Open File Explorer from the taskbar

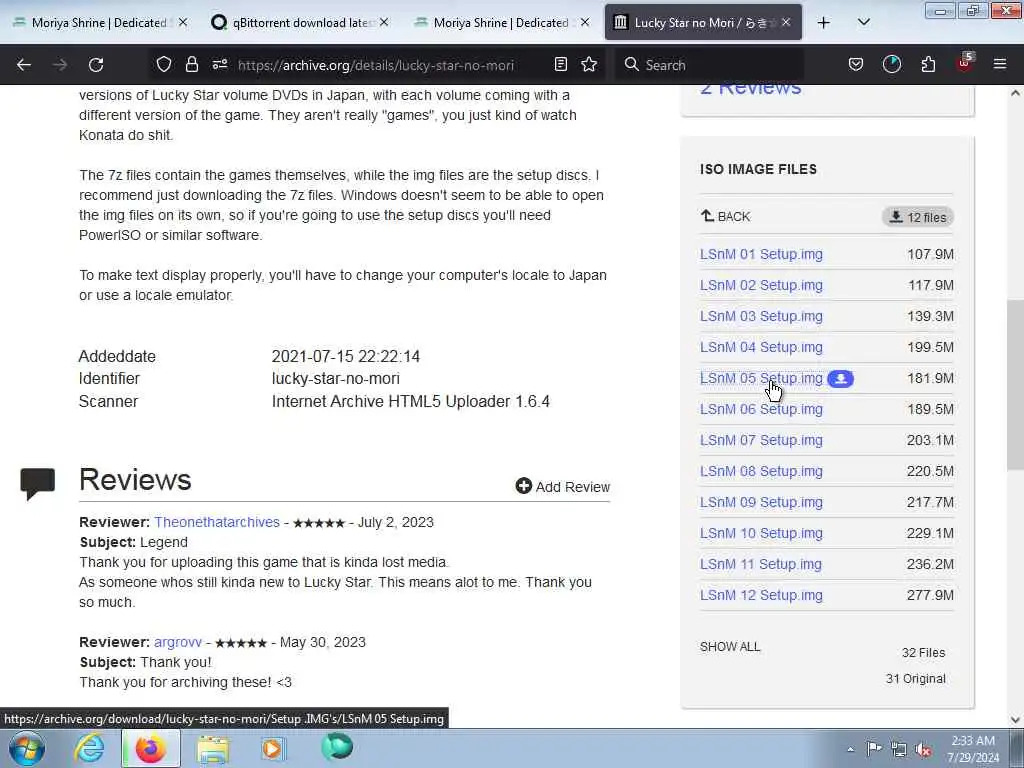pos(213,749)
